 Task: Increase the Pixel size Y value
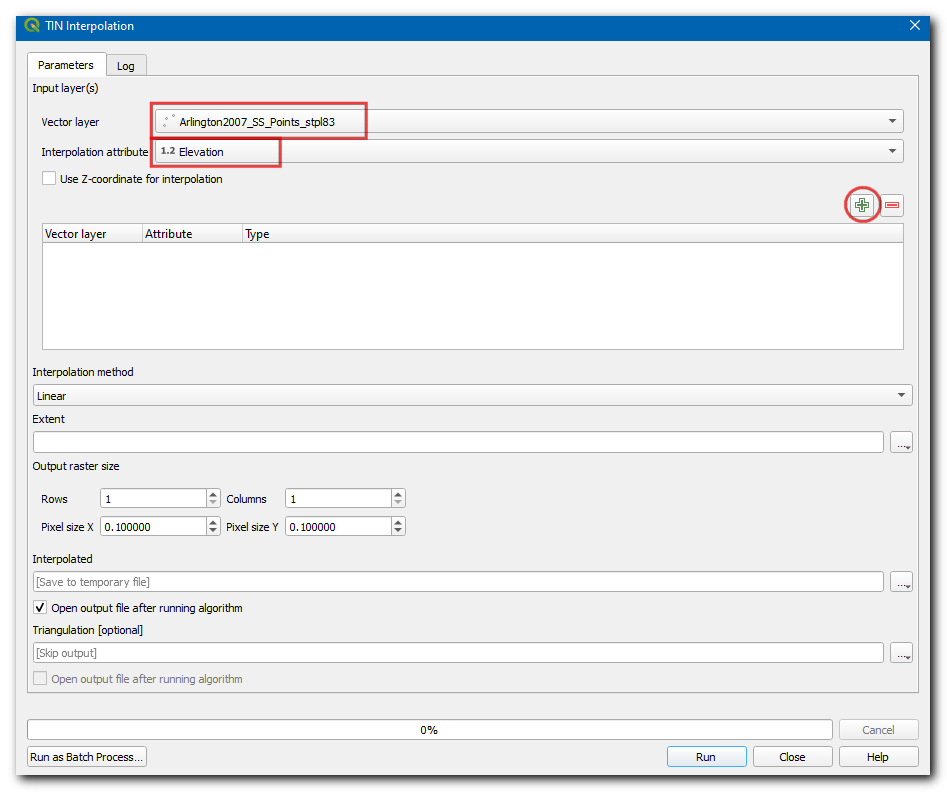coord(398,522)
